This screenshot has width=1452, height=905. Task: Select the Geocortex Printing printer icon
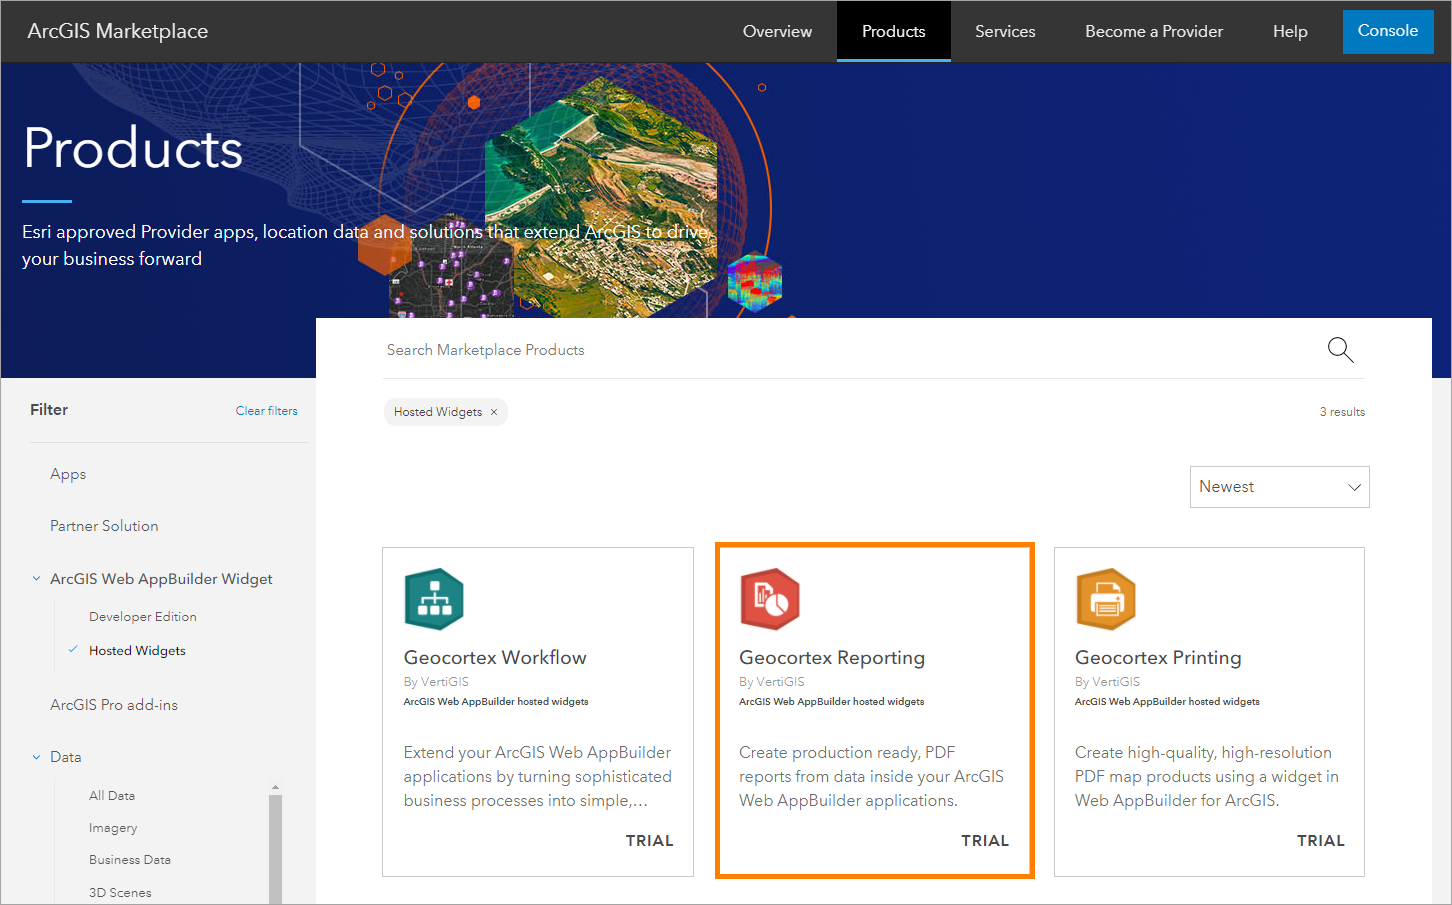click(x=1106, y=599)
